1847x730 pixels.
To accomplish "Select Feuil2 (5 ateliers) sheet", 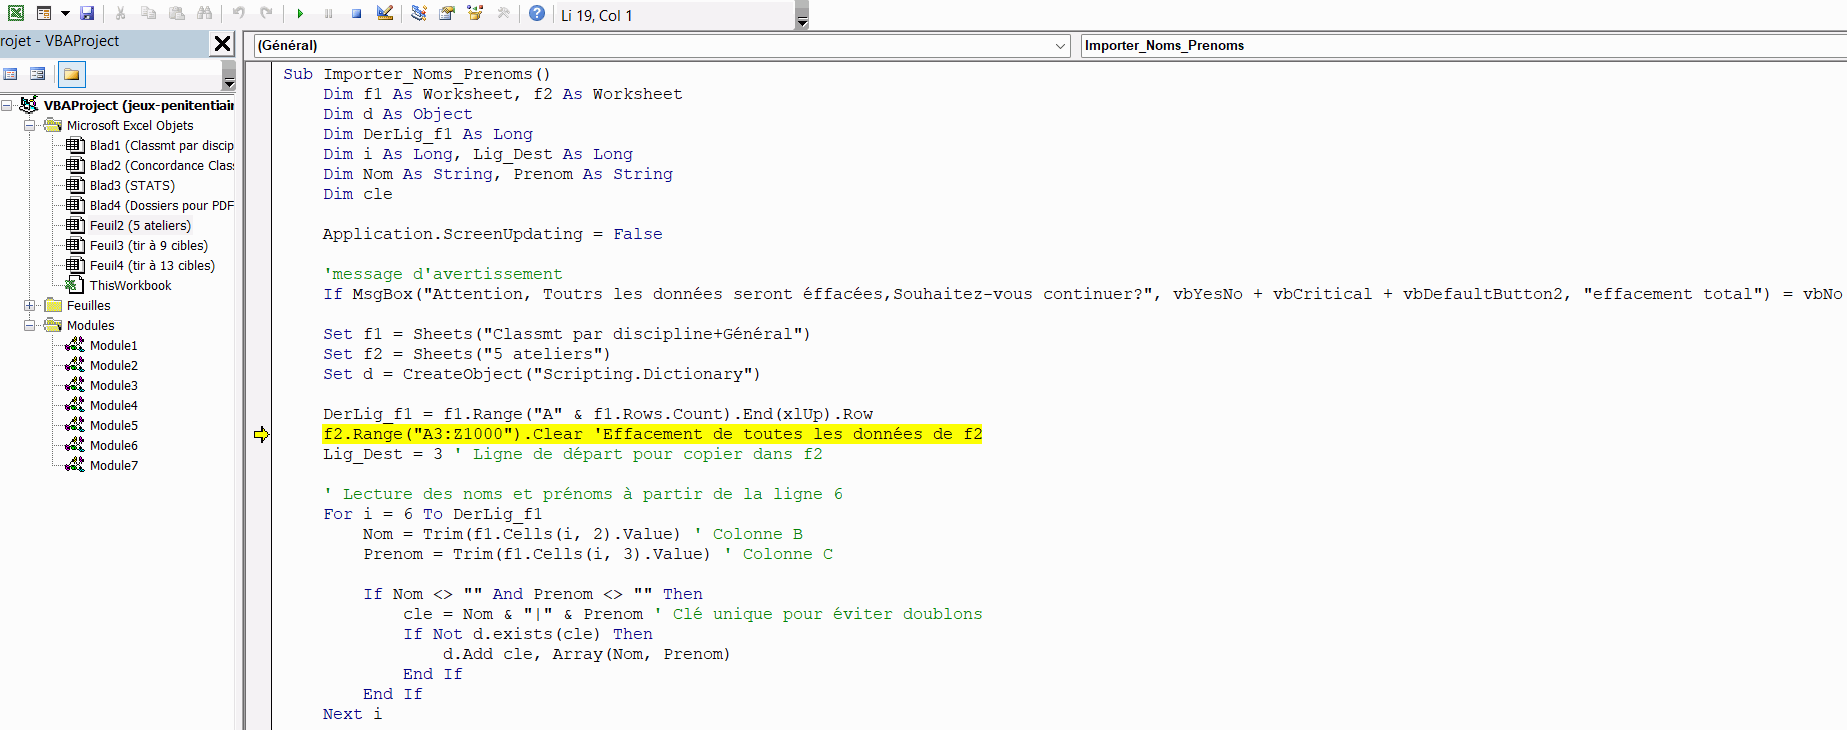I will point(140,225).
